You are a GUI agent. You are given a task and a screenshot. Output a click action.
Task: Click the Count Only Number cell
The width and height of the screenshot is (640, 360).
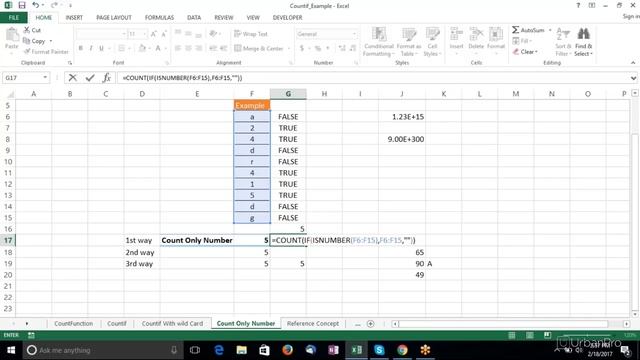197,240
